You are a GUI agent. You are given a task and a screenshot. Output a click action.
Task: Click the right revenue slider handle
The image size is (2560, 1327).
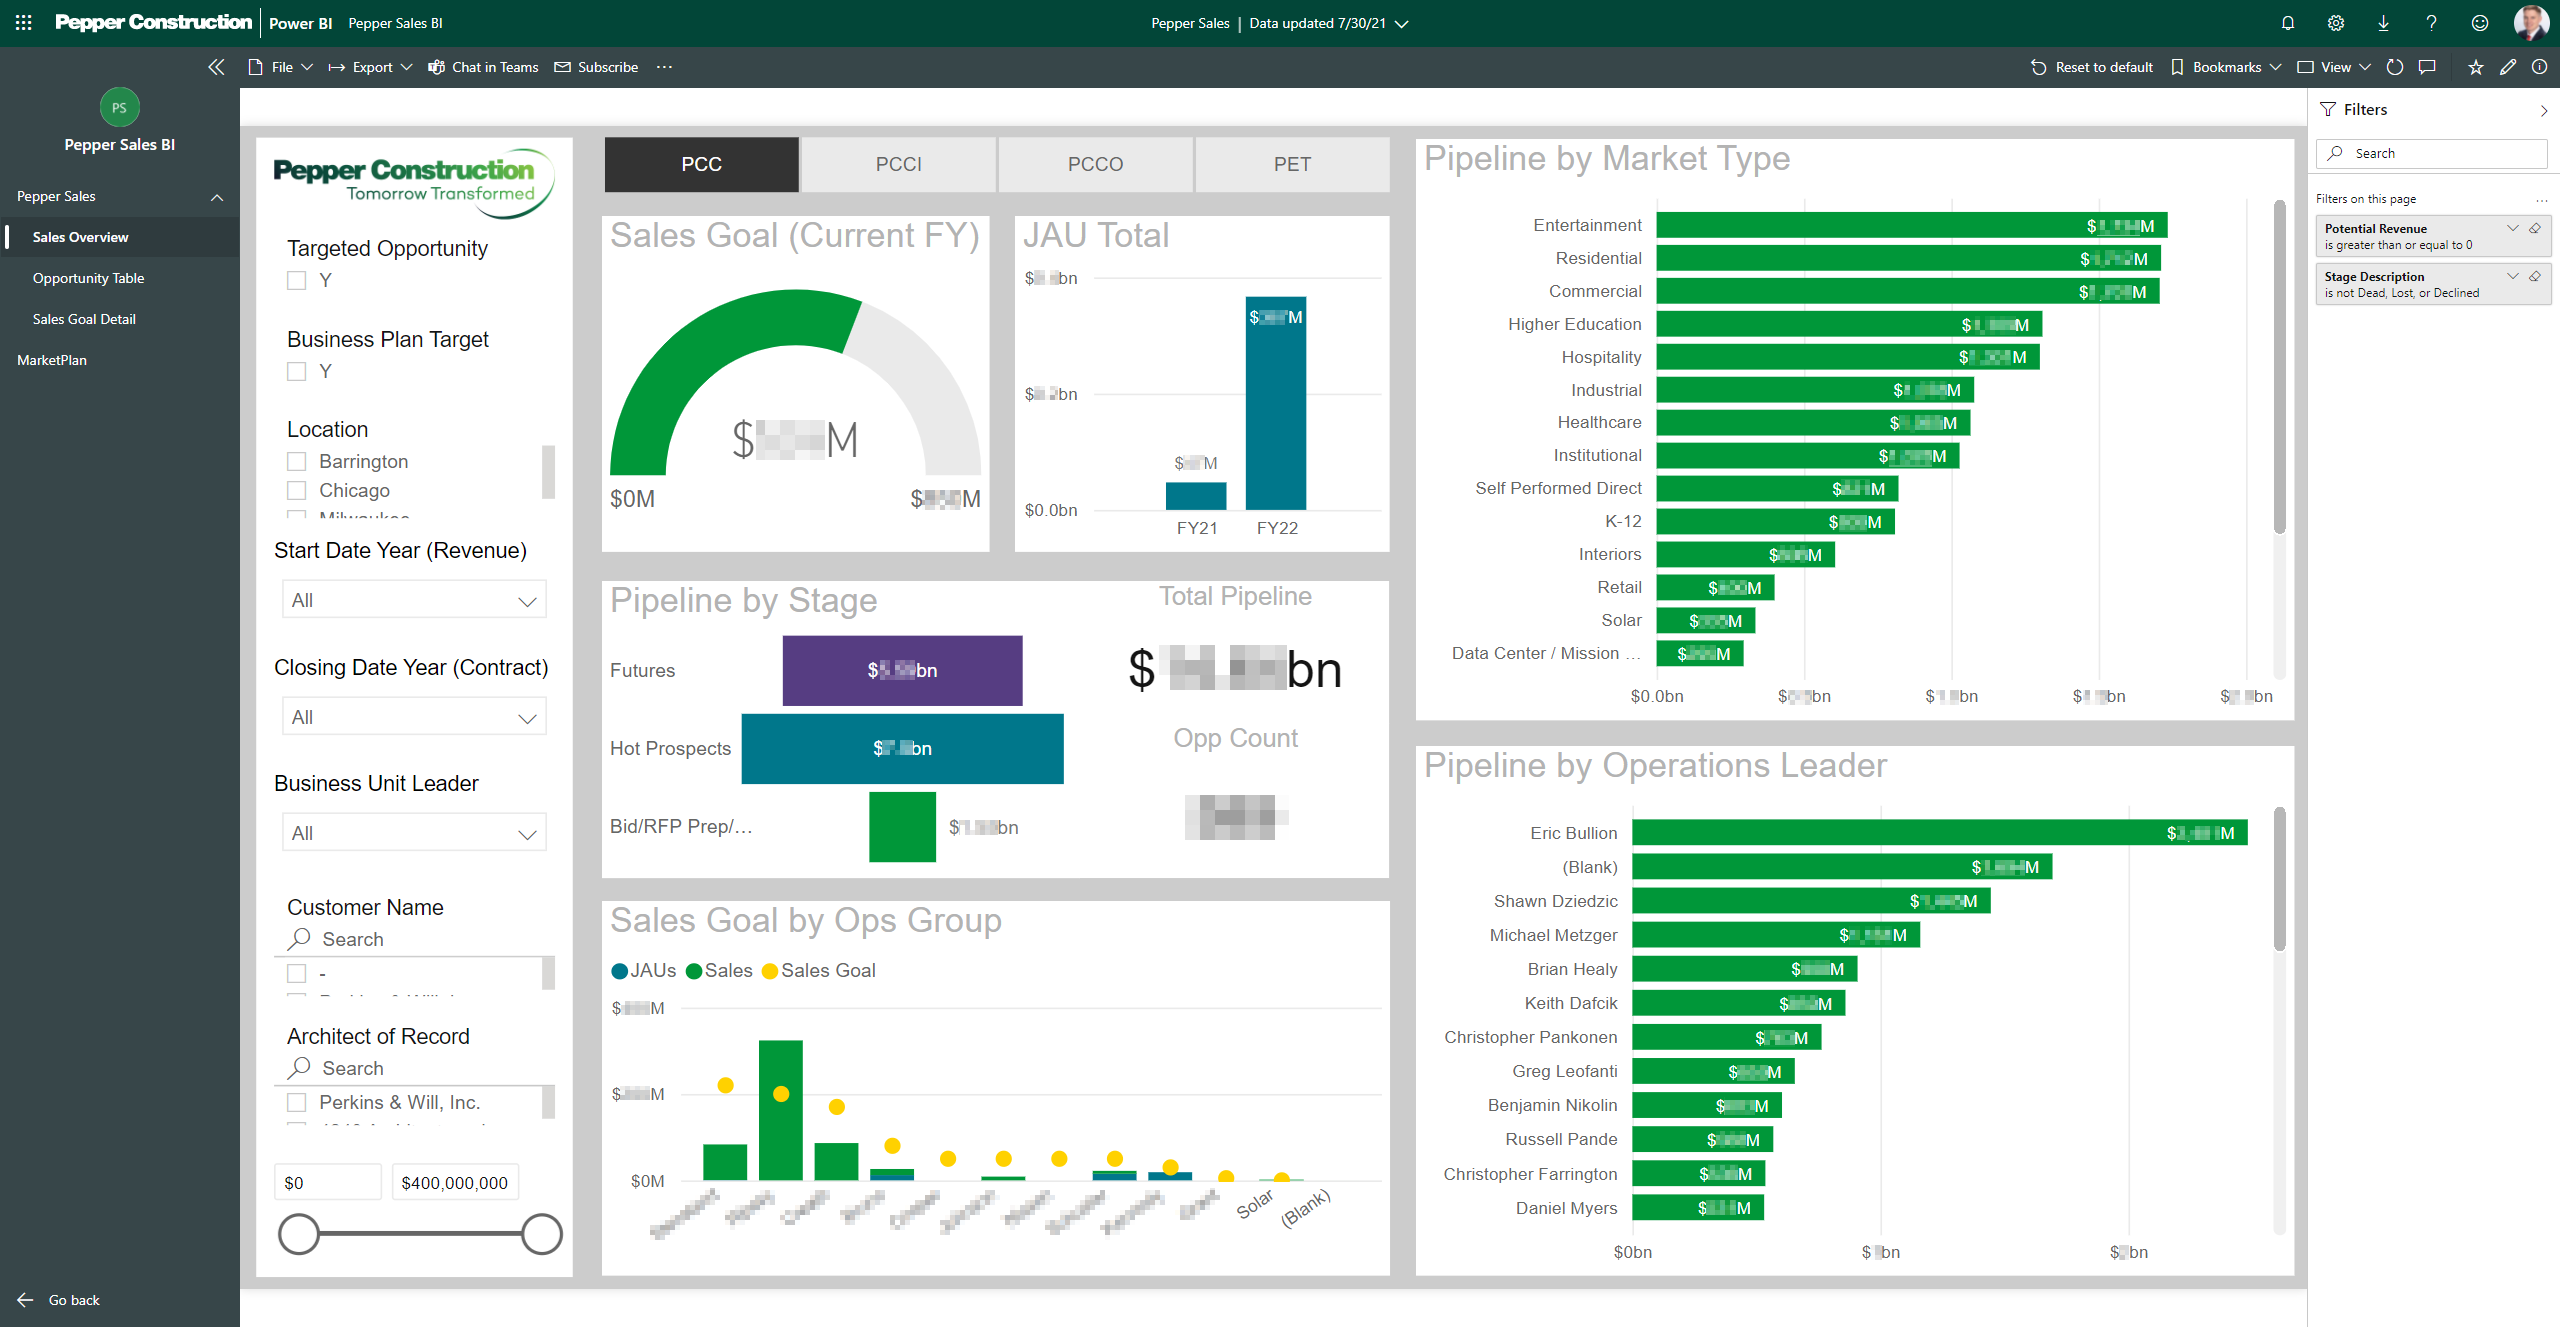click(x=542, y=1234)
